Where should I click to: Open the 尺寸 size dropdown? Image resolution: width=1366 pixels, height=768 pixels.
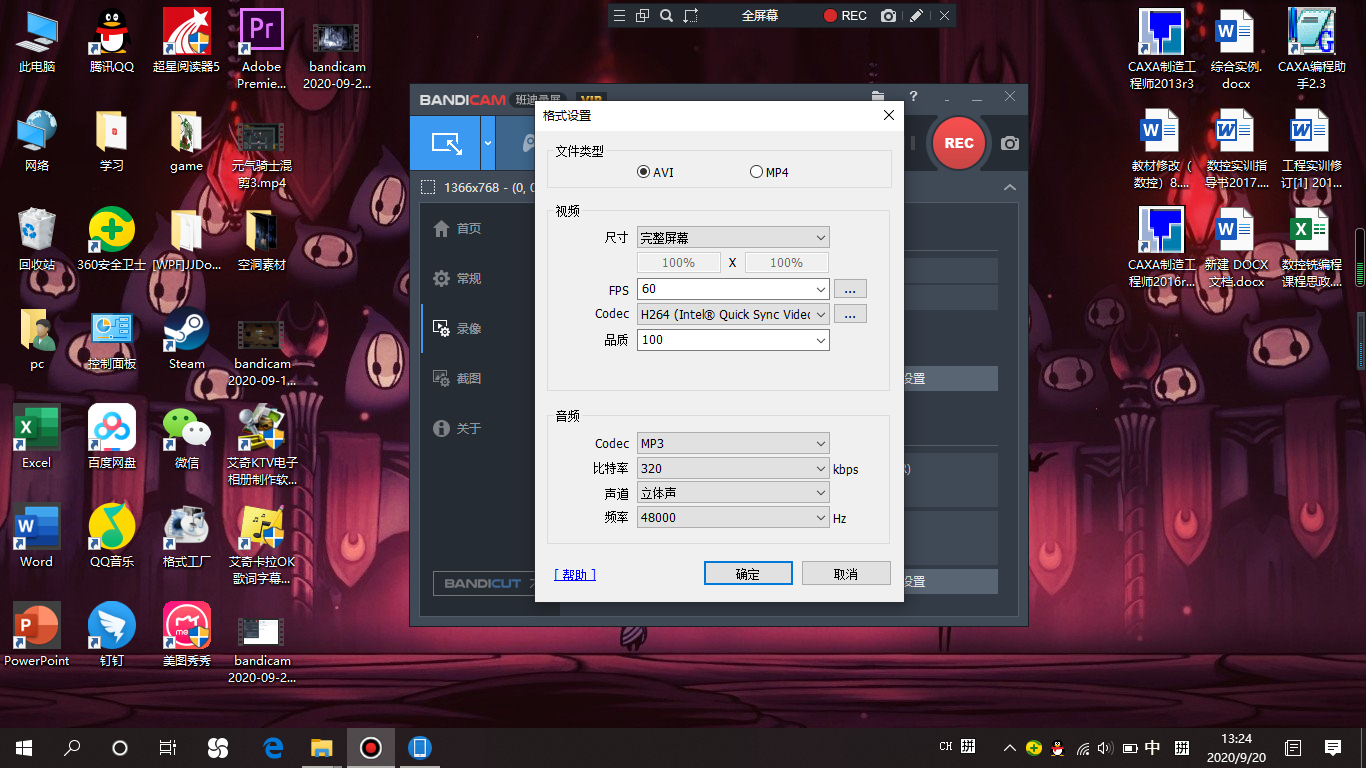click(733, 238)
